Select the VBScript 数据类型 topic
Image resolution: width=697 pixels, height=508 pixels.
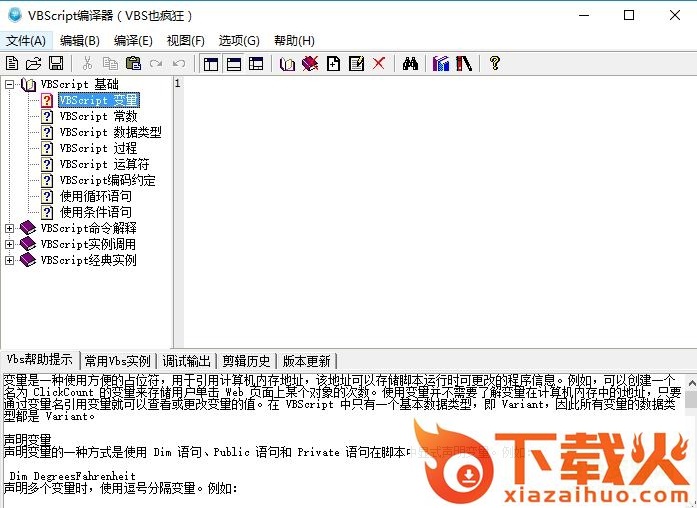(x=110, y=132)
